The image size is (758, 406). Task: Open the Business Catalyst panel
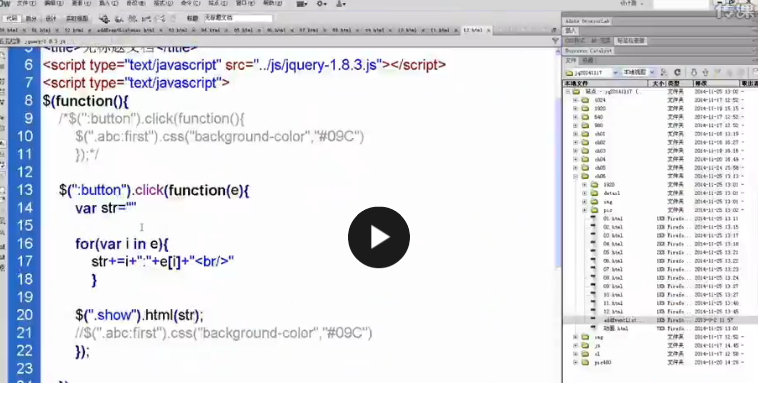[x=588, y=51]
